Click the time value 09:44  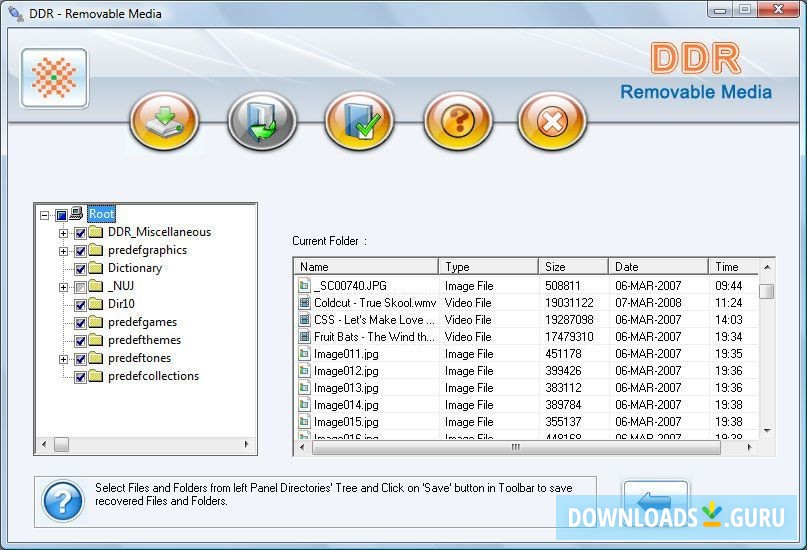pyautogui.click(x=729, y=286)
